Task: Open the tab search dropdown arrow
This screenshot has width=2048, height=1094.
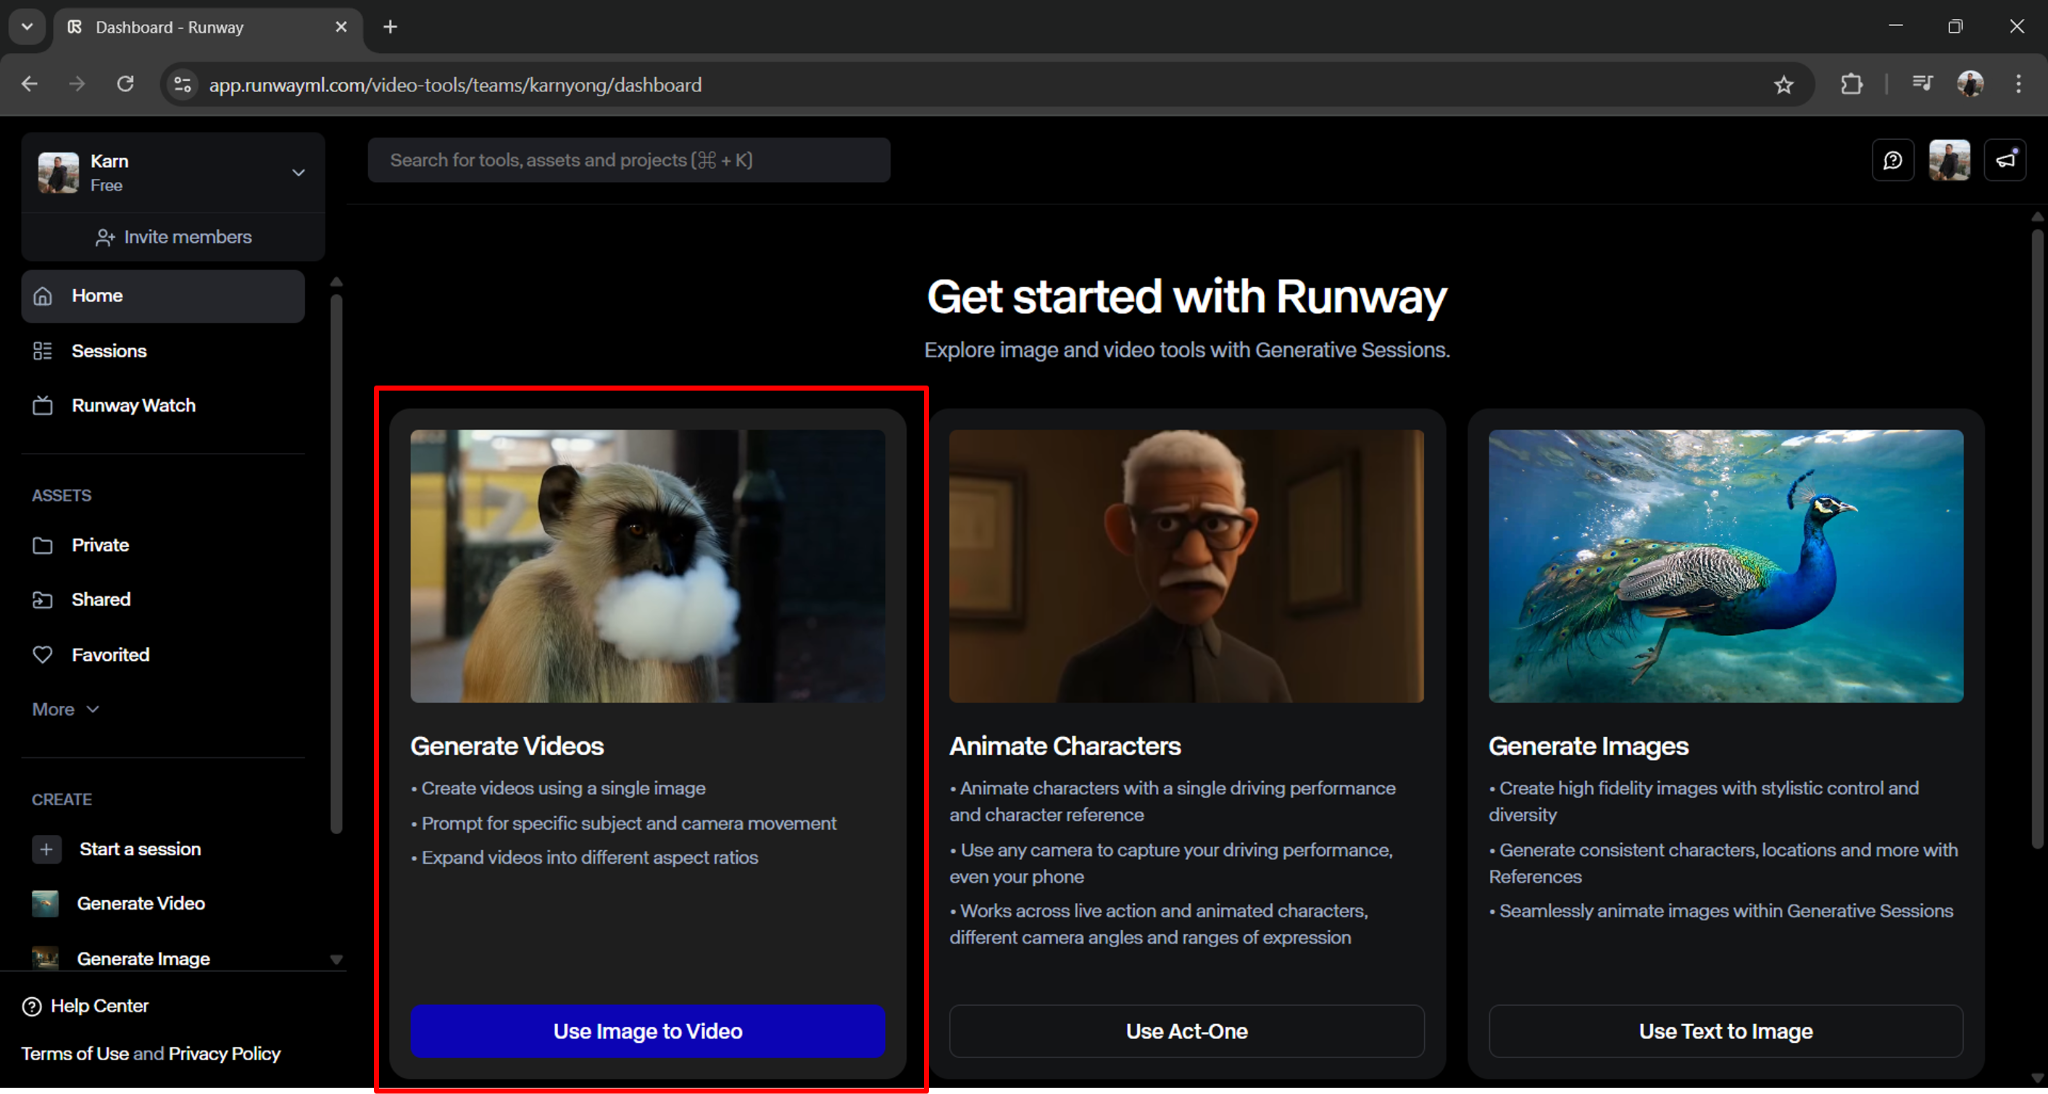Action: click(27, 27)
